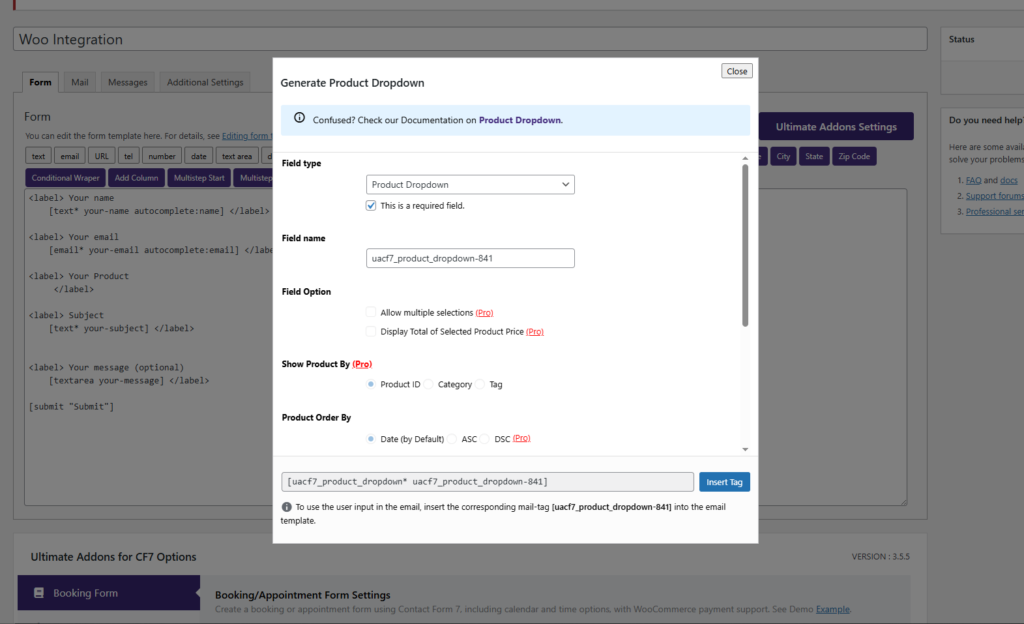Untick 'This is a required field' checkbox

(x=371, y=206)
